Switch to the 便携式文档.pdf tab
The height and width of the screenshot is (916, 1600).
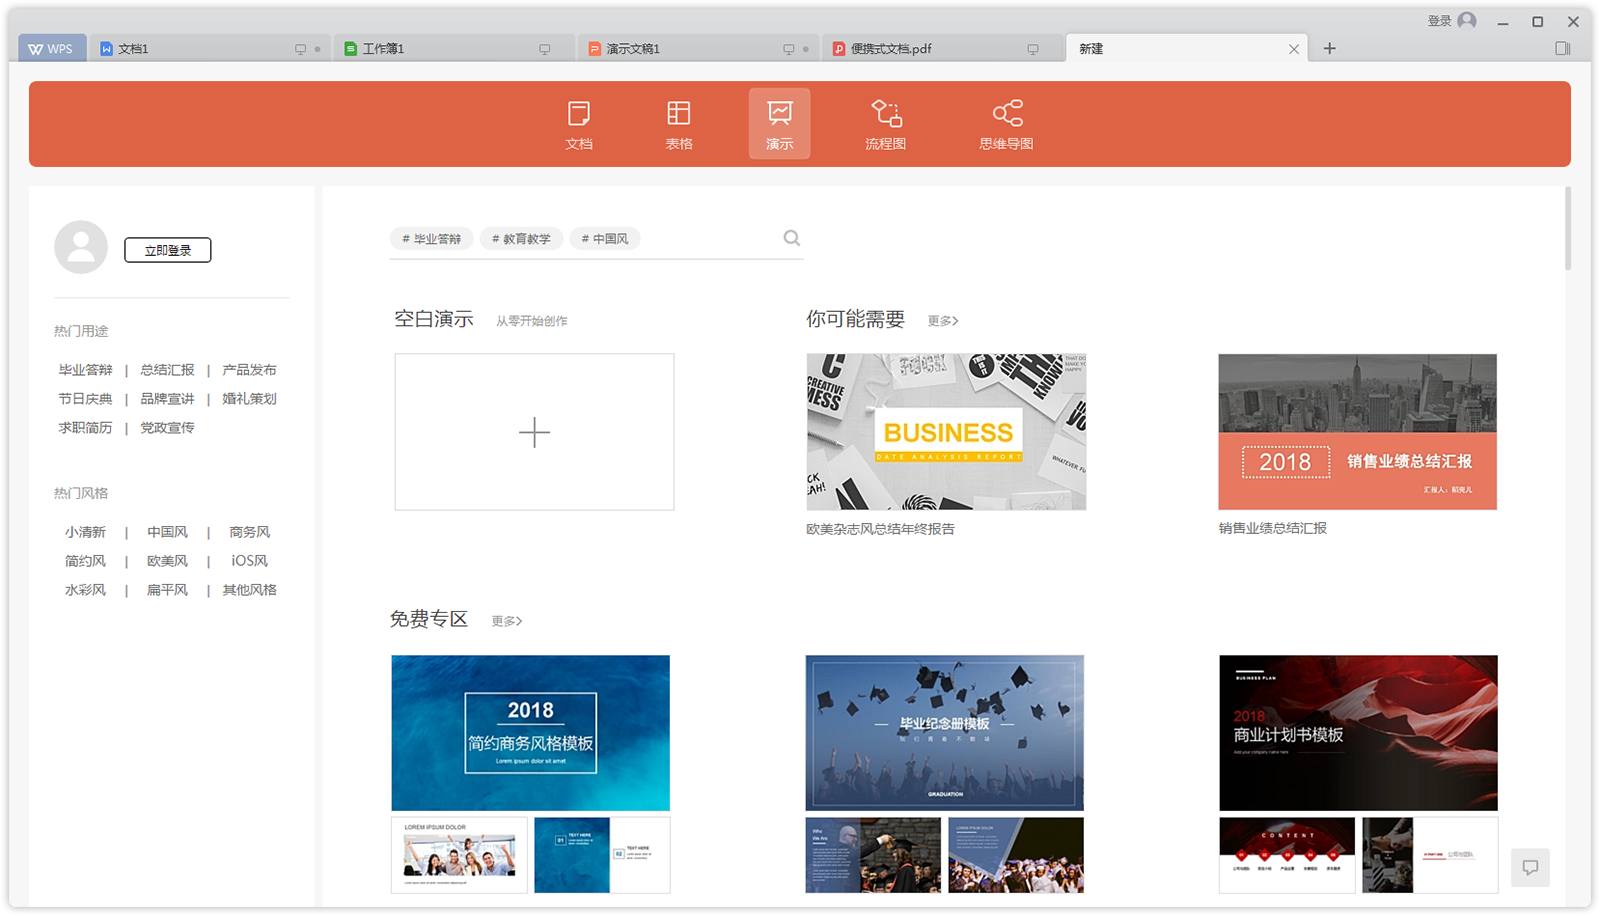click(x=942, y=48)
